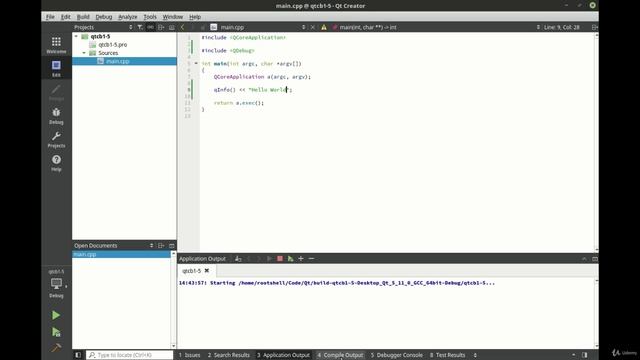Show the 5 Debugger Console pane
This screenshot has height=360, width=640.
tap(397, 355)
